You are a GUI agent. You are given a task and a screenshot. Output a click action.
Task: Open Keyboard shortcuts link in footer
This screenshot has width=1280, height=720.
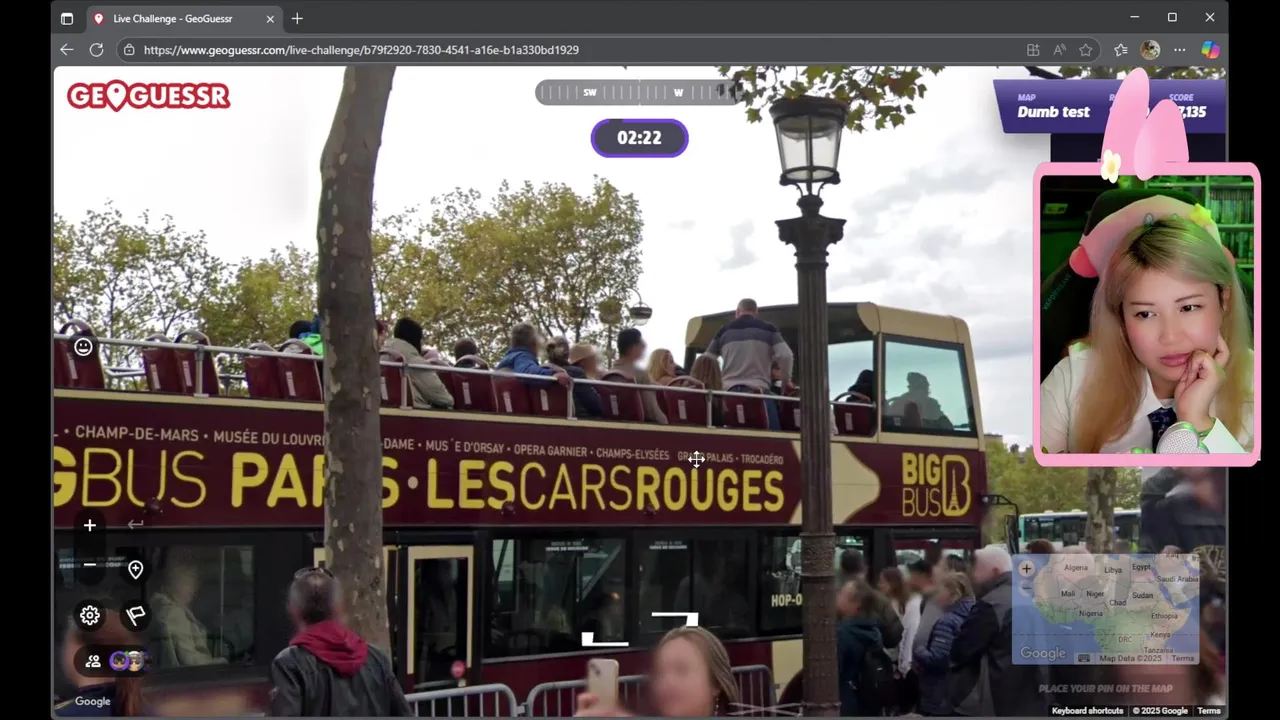pyautogui.click(x=1087, y=711)
